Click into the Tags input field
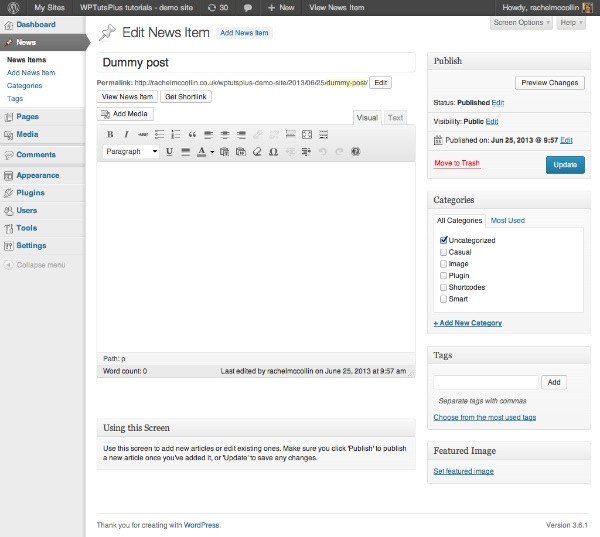The height and width of the screenshot is (537, 600). pyautogui.click(x=486, y=382)
